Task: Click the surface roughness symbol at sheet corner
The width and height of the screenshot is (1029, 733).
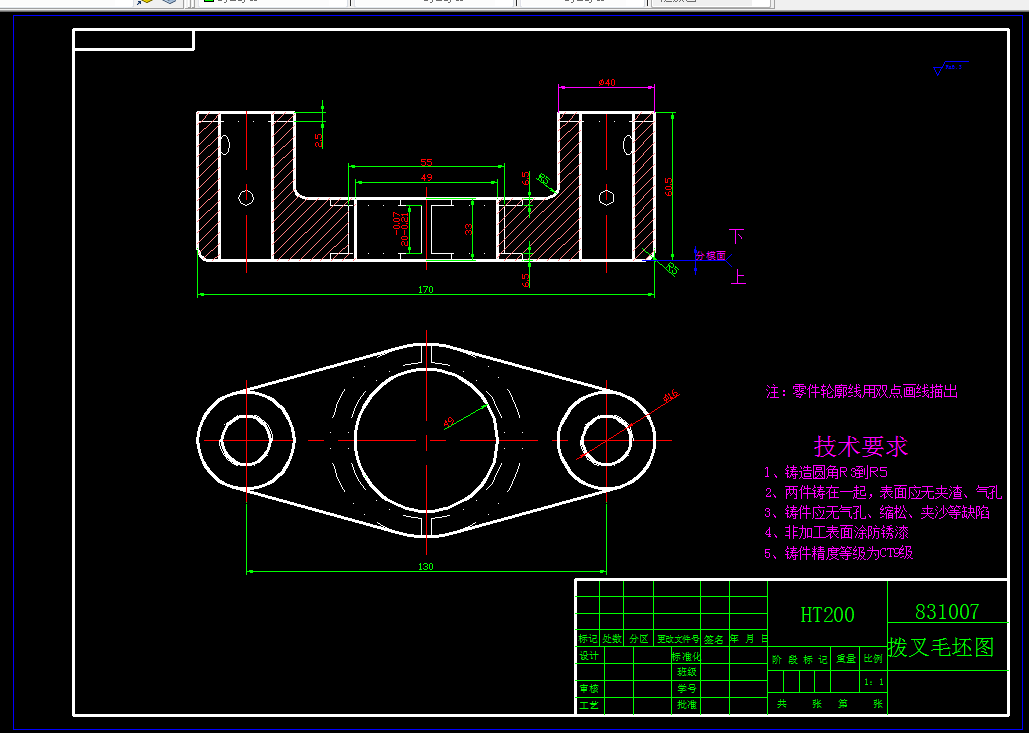Action: click(x=950, y=68)
